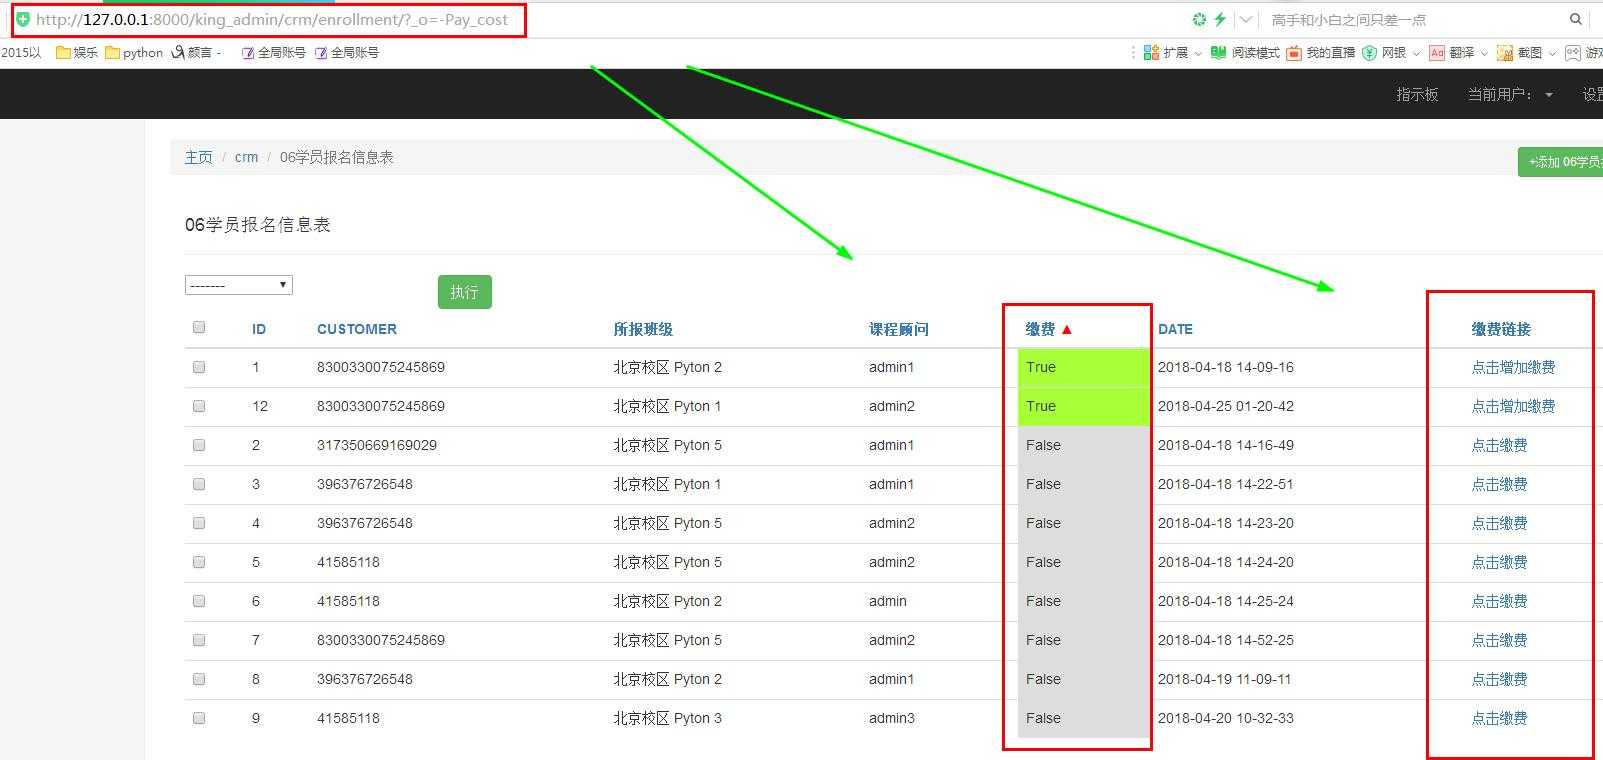This screenshot has width=1603, height=760.
Task: Check the row with ID 2
Action: click(199, 445)
